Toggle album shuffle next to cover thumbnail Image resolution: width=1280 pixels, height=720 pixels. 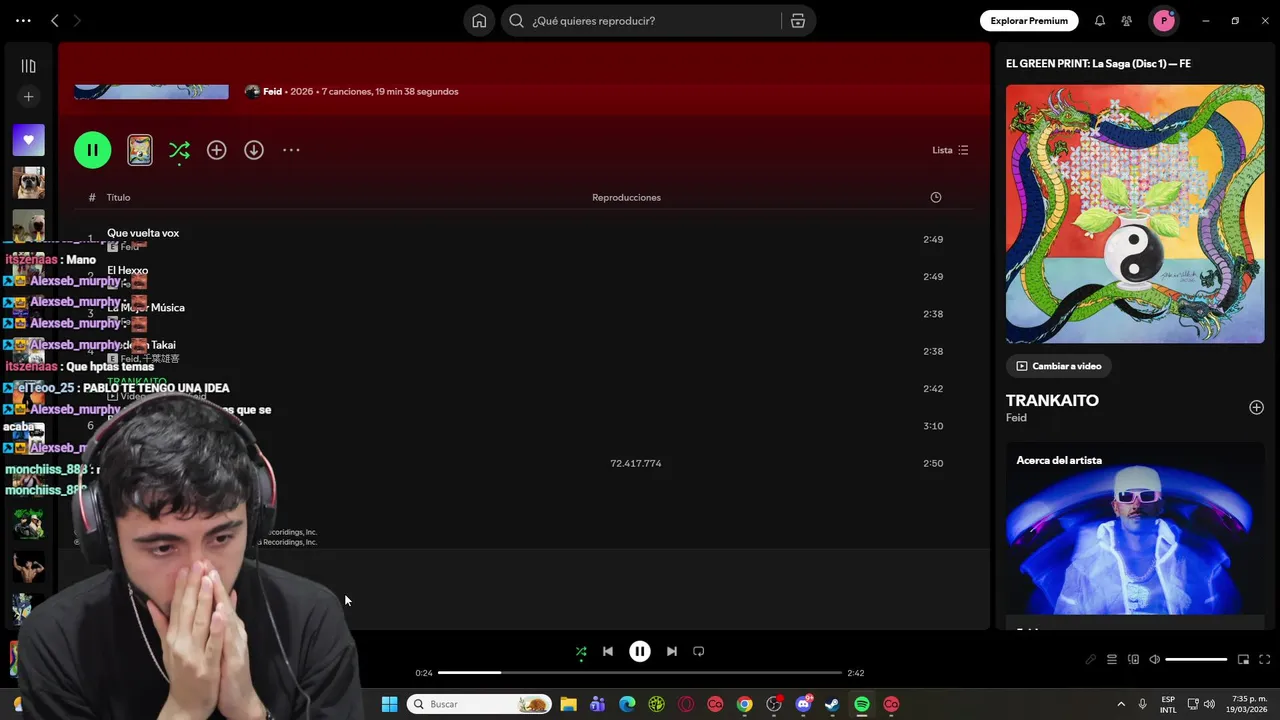(x=179, y=150)
